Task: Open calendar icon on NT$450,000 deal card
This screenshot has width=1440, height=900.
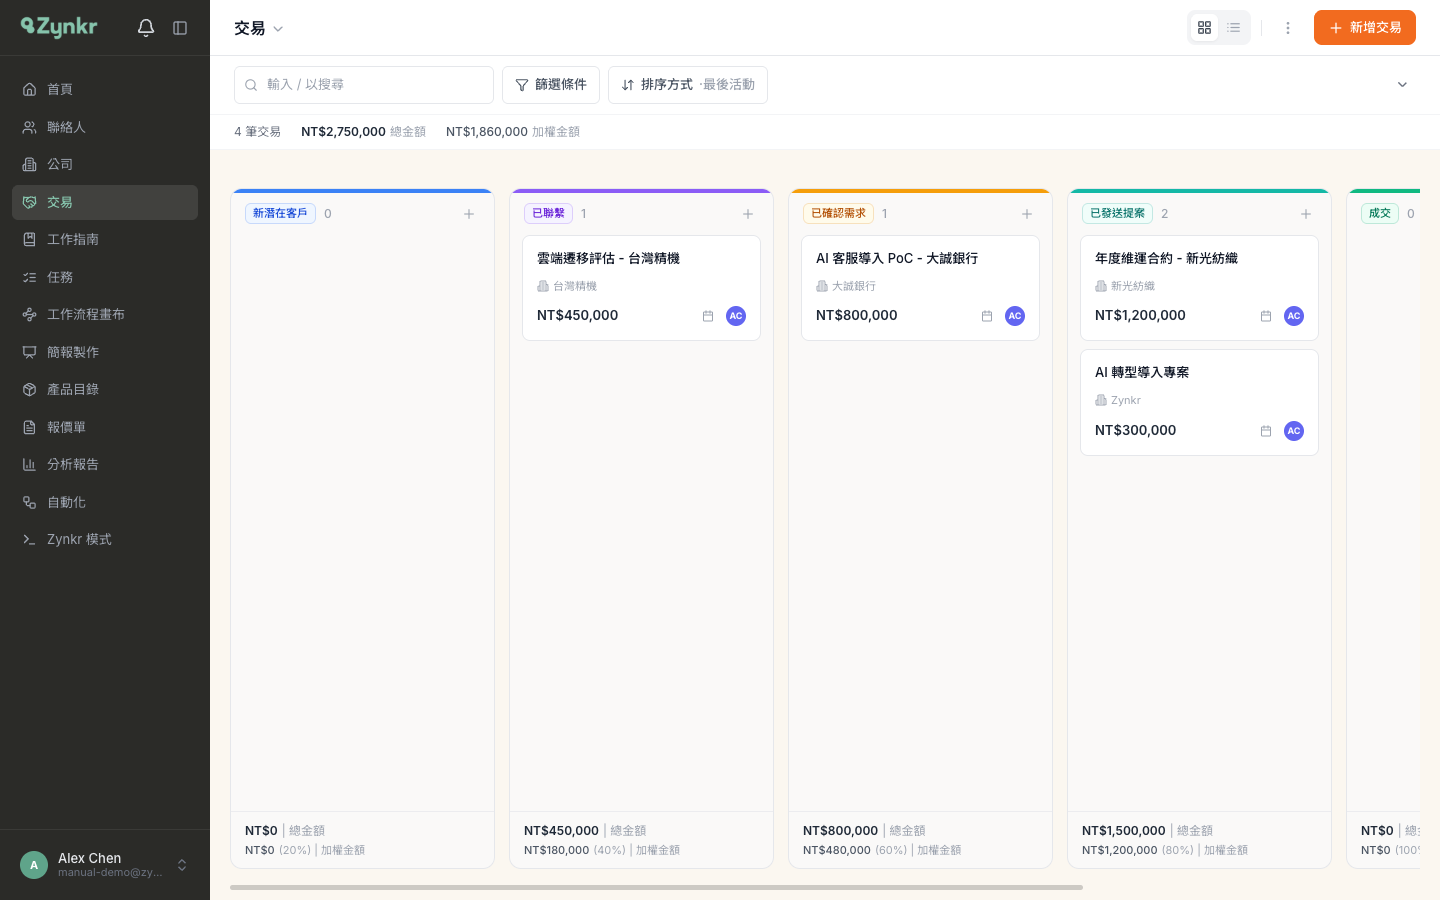Action: (x=708, y=316)
